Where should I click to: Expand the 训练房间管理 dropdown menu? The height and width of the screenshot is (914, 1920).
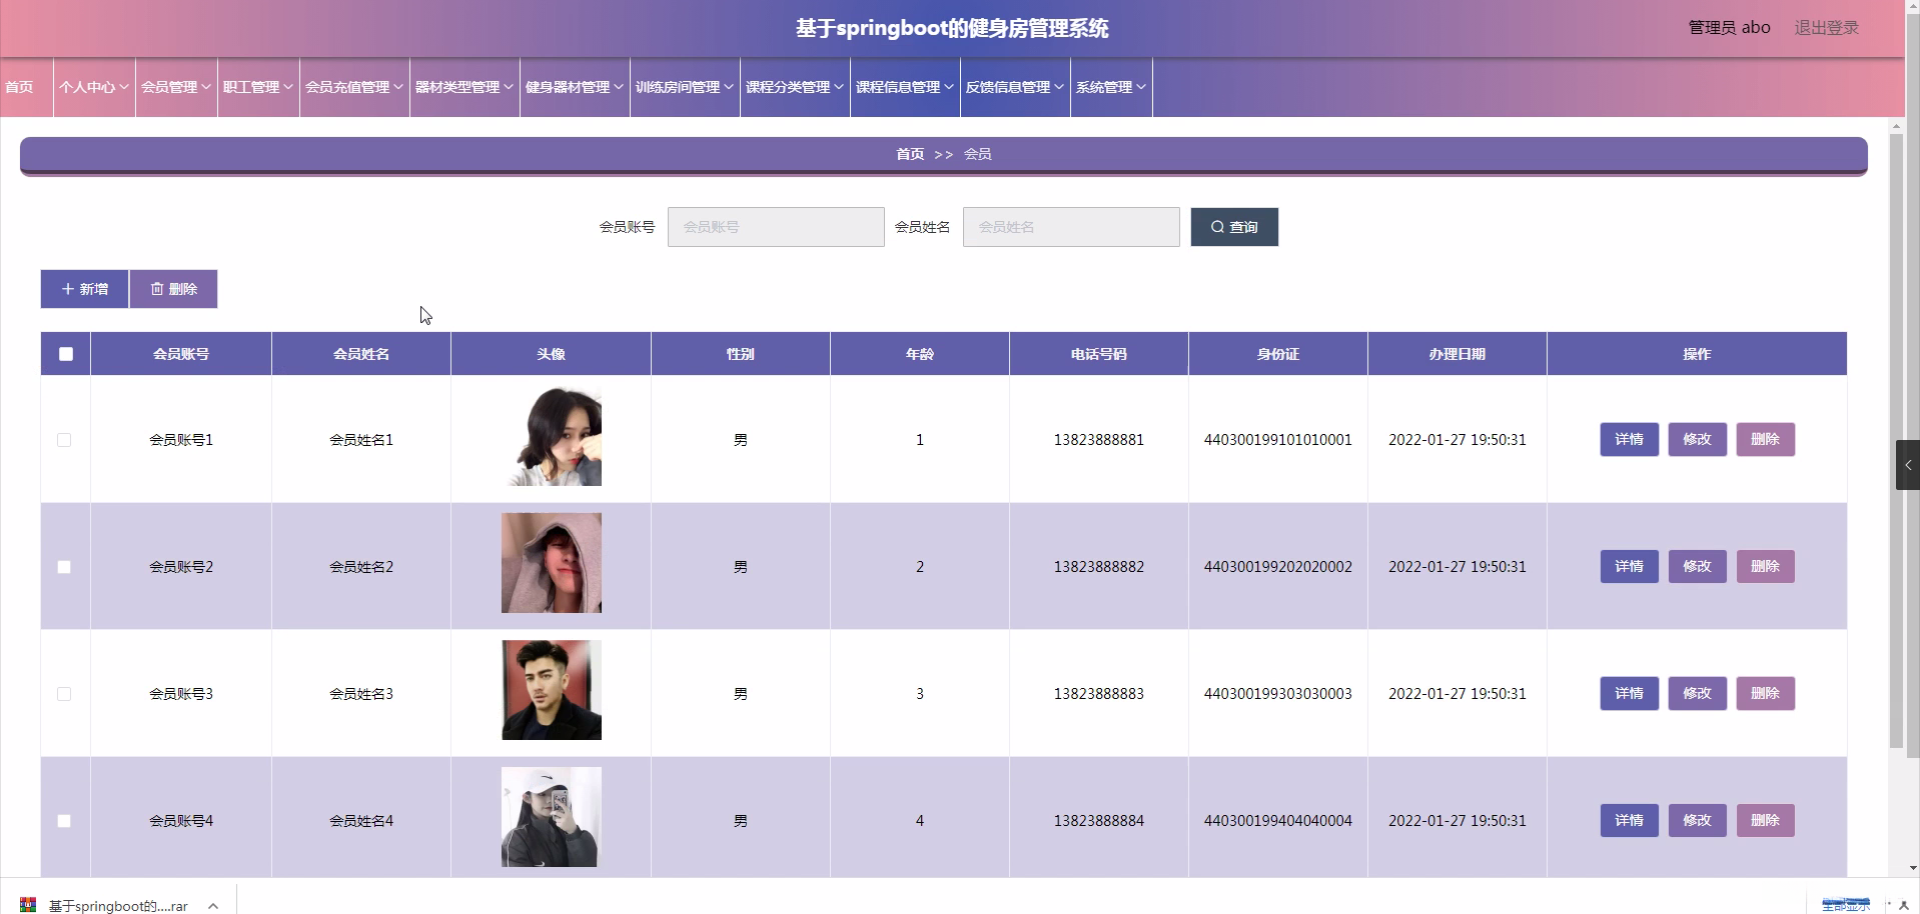click(685, 87)
